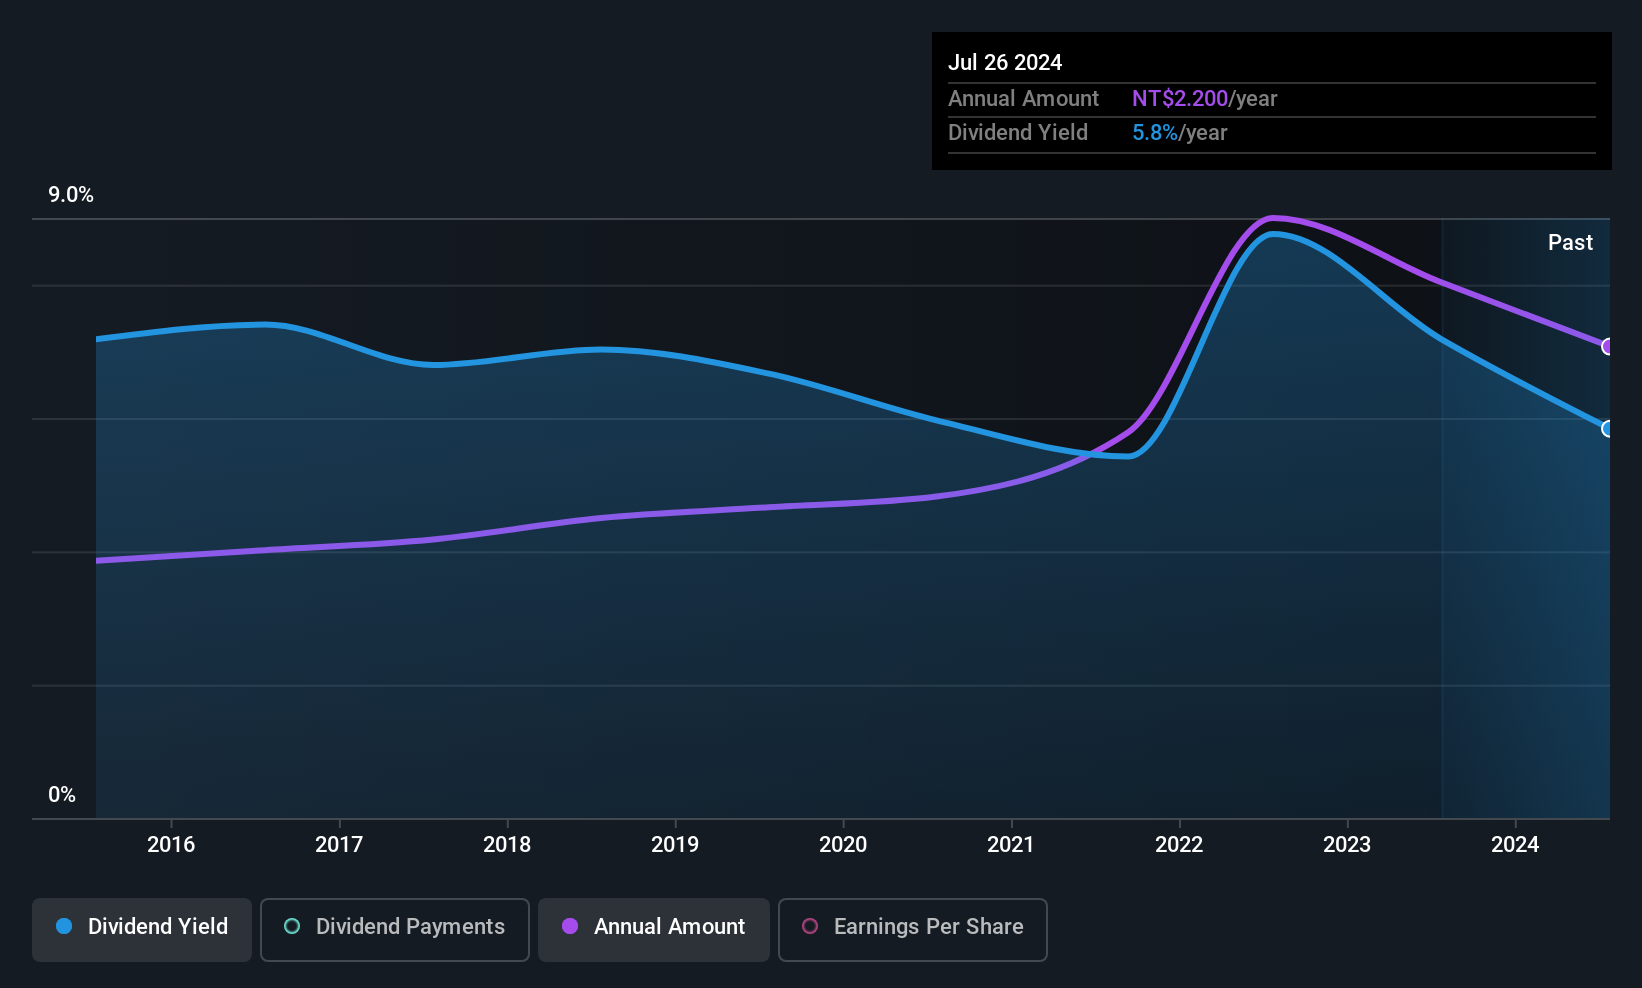
Task: Click the NT$2.200/year tooltip value
Action: click(x=1205, y=98)
